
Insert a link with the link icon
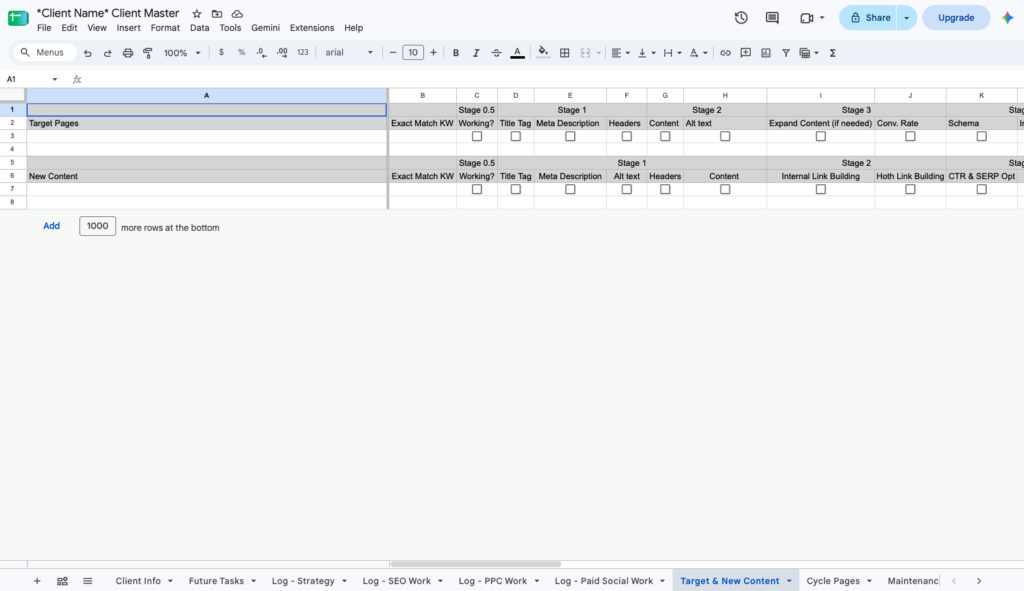pyautogui.click(x=726, y=53)
